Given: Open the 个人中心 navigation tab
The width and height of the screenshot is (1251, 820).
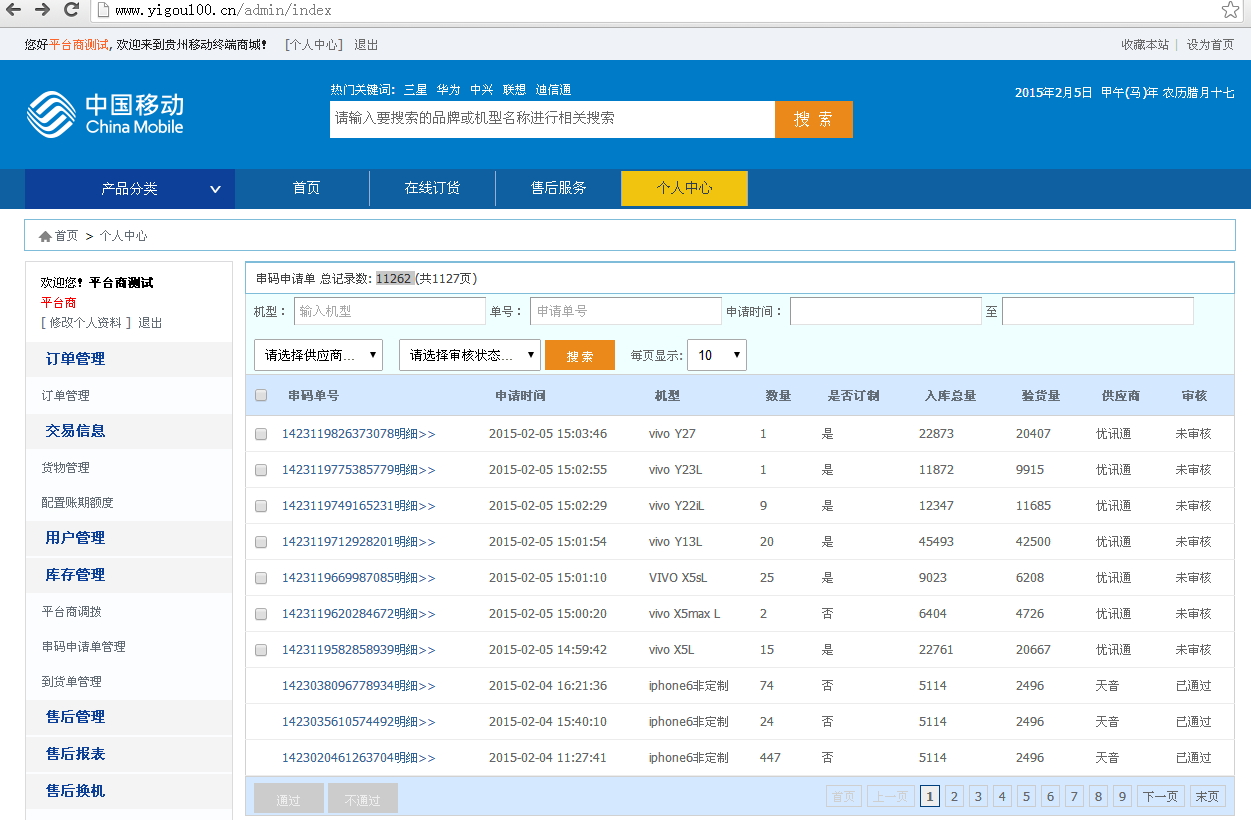Looking at the screenshot, I should click(684, 188).
